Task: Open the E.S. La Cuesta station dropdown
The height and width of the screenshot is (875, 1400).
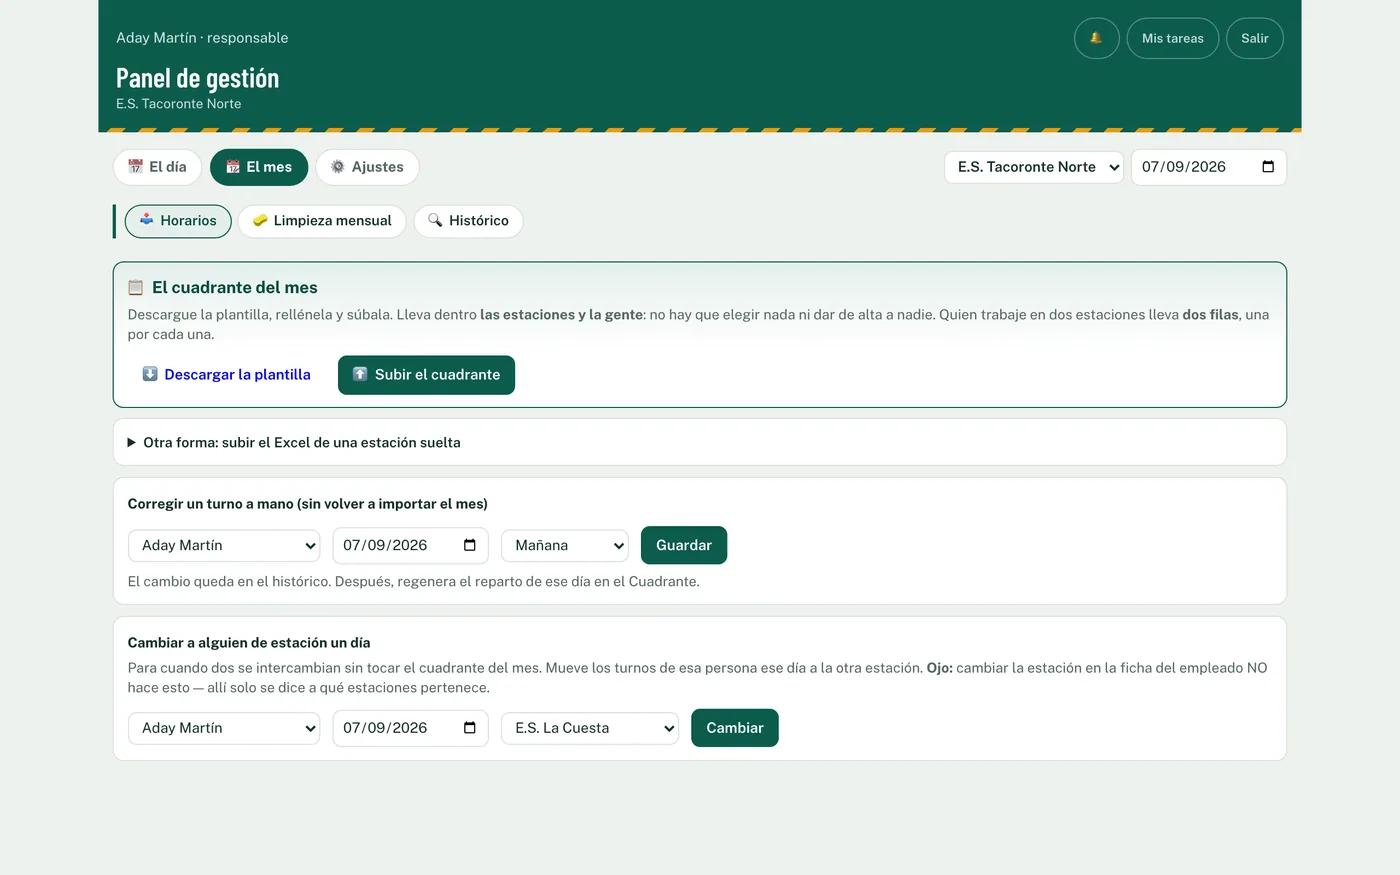Action: click(590, 728)
